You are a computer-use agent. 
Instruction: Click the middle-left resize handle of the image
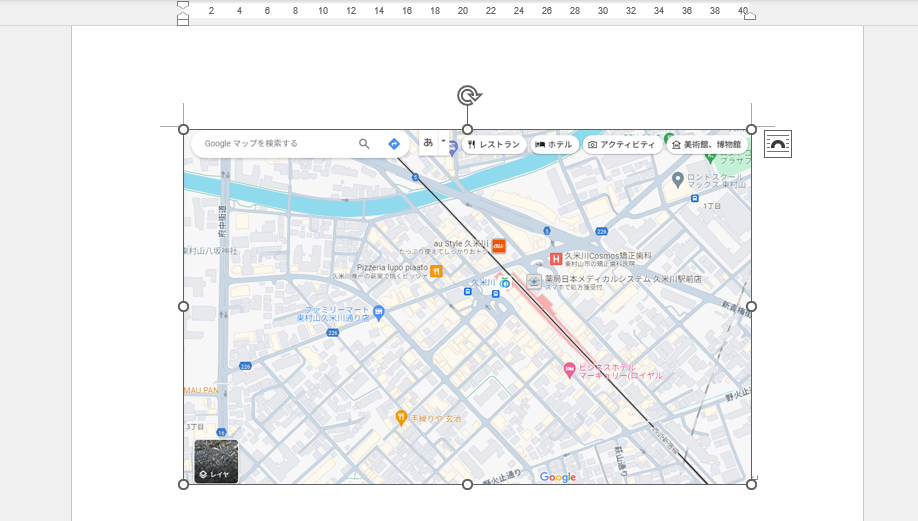click(x=183, y=307)
